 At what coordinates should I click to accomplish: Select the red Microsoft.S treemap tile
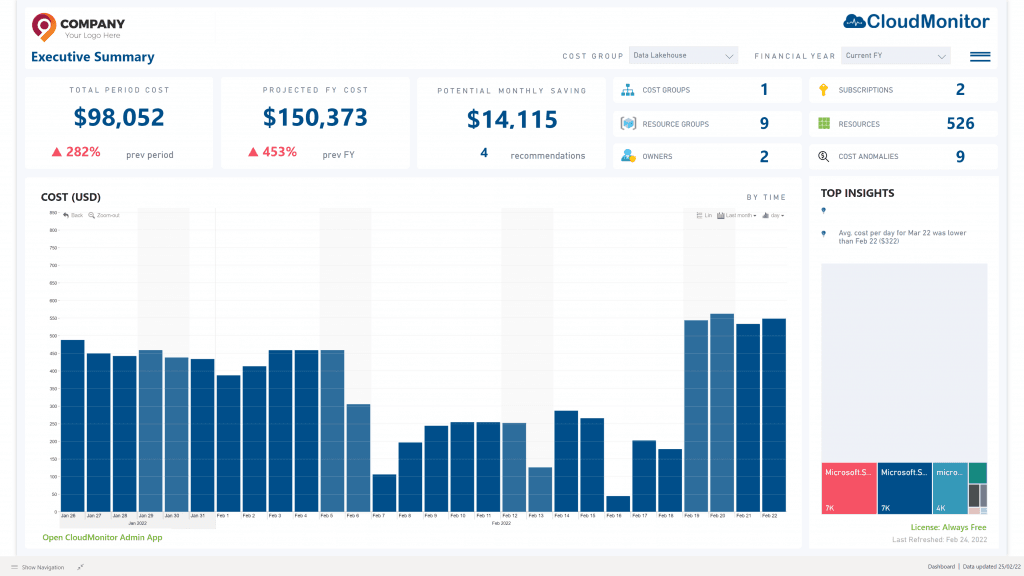[x=848, y=488]
